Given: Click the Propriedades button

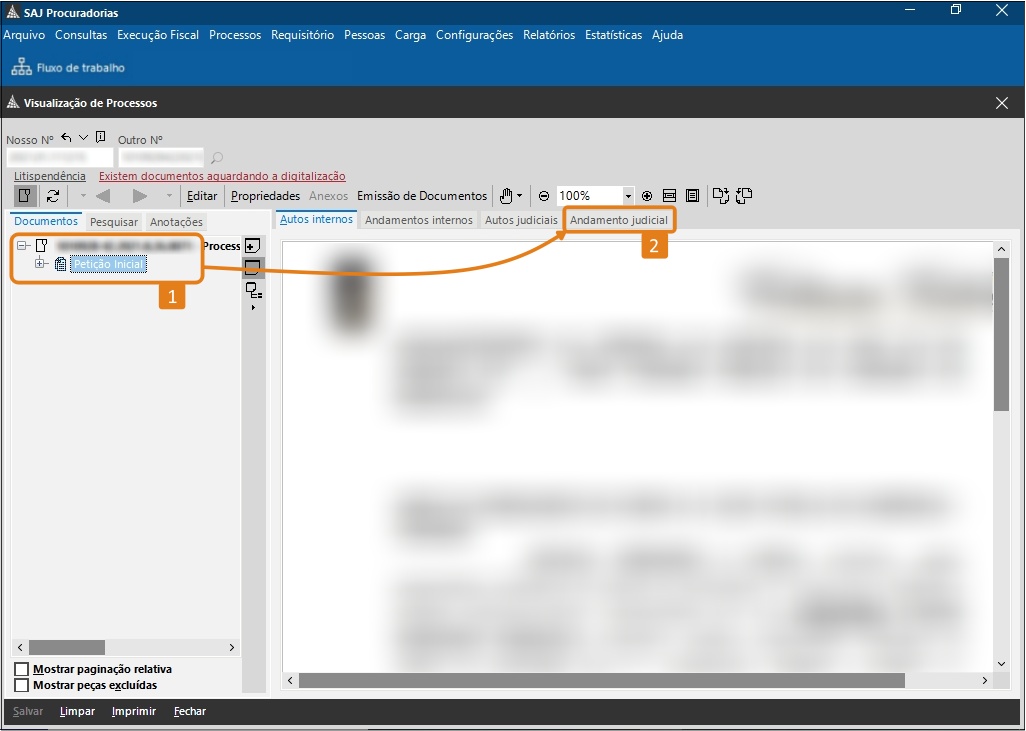Looking at the screenshot, I should coord(265,196).
